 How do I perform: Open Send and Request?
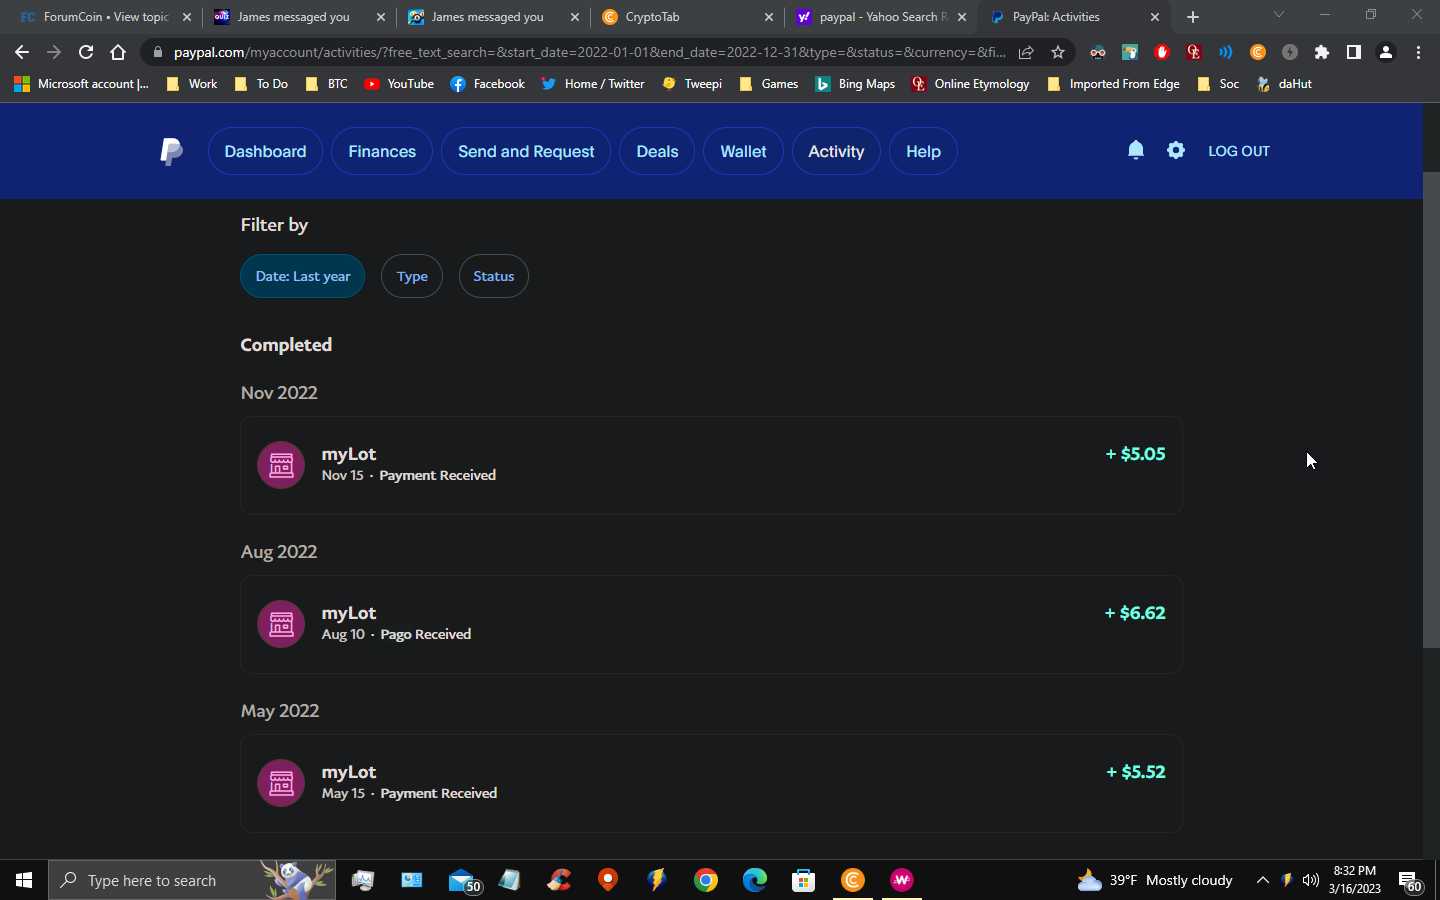pos(526,151)
